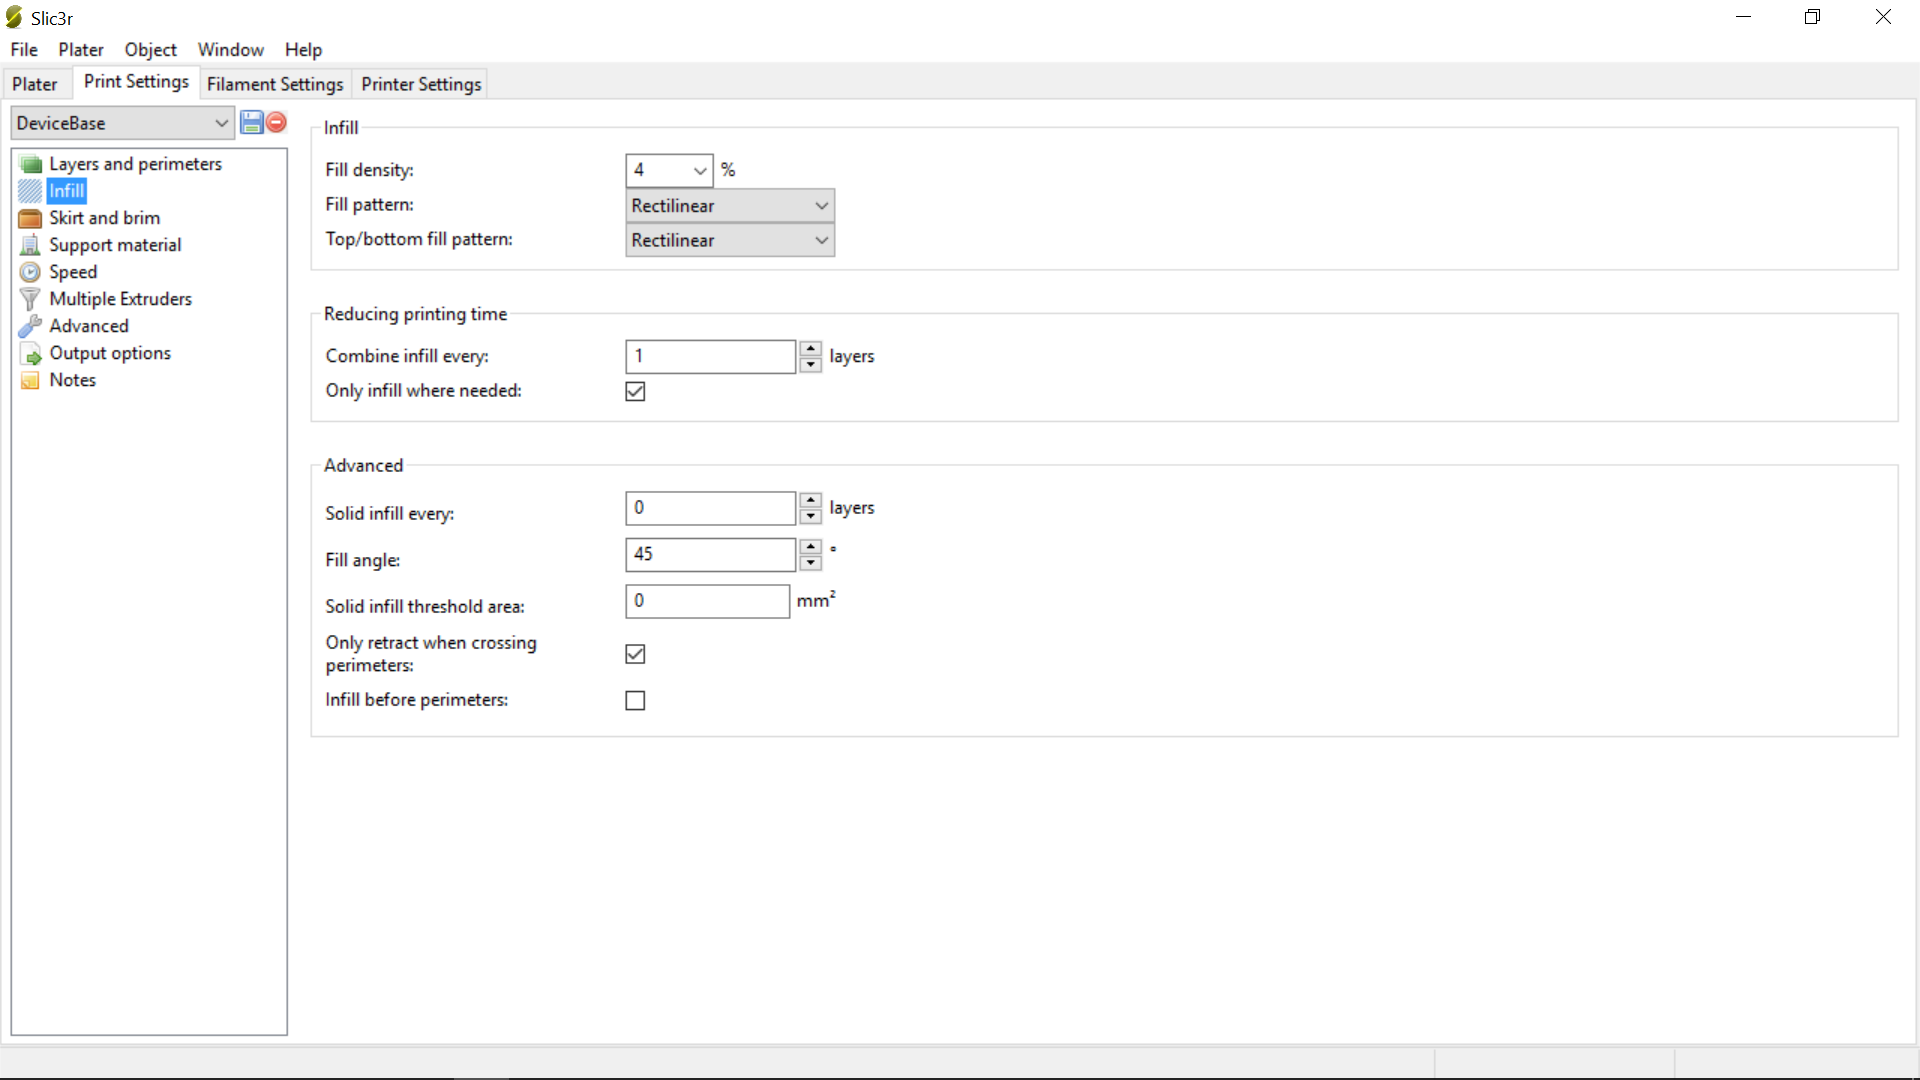Switch to the Filament Settings tab

pyautogui.click(x=275, y=84)
